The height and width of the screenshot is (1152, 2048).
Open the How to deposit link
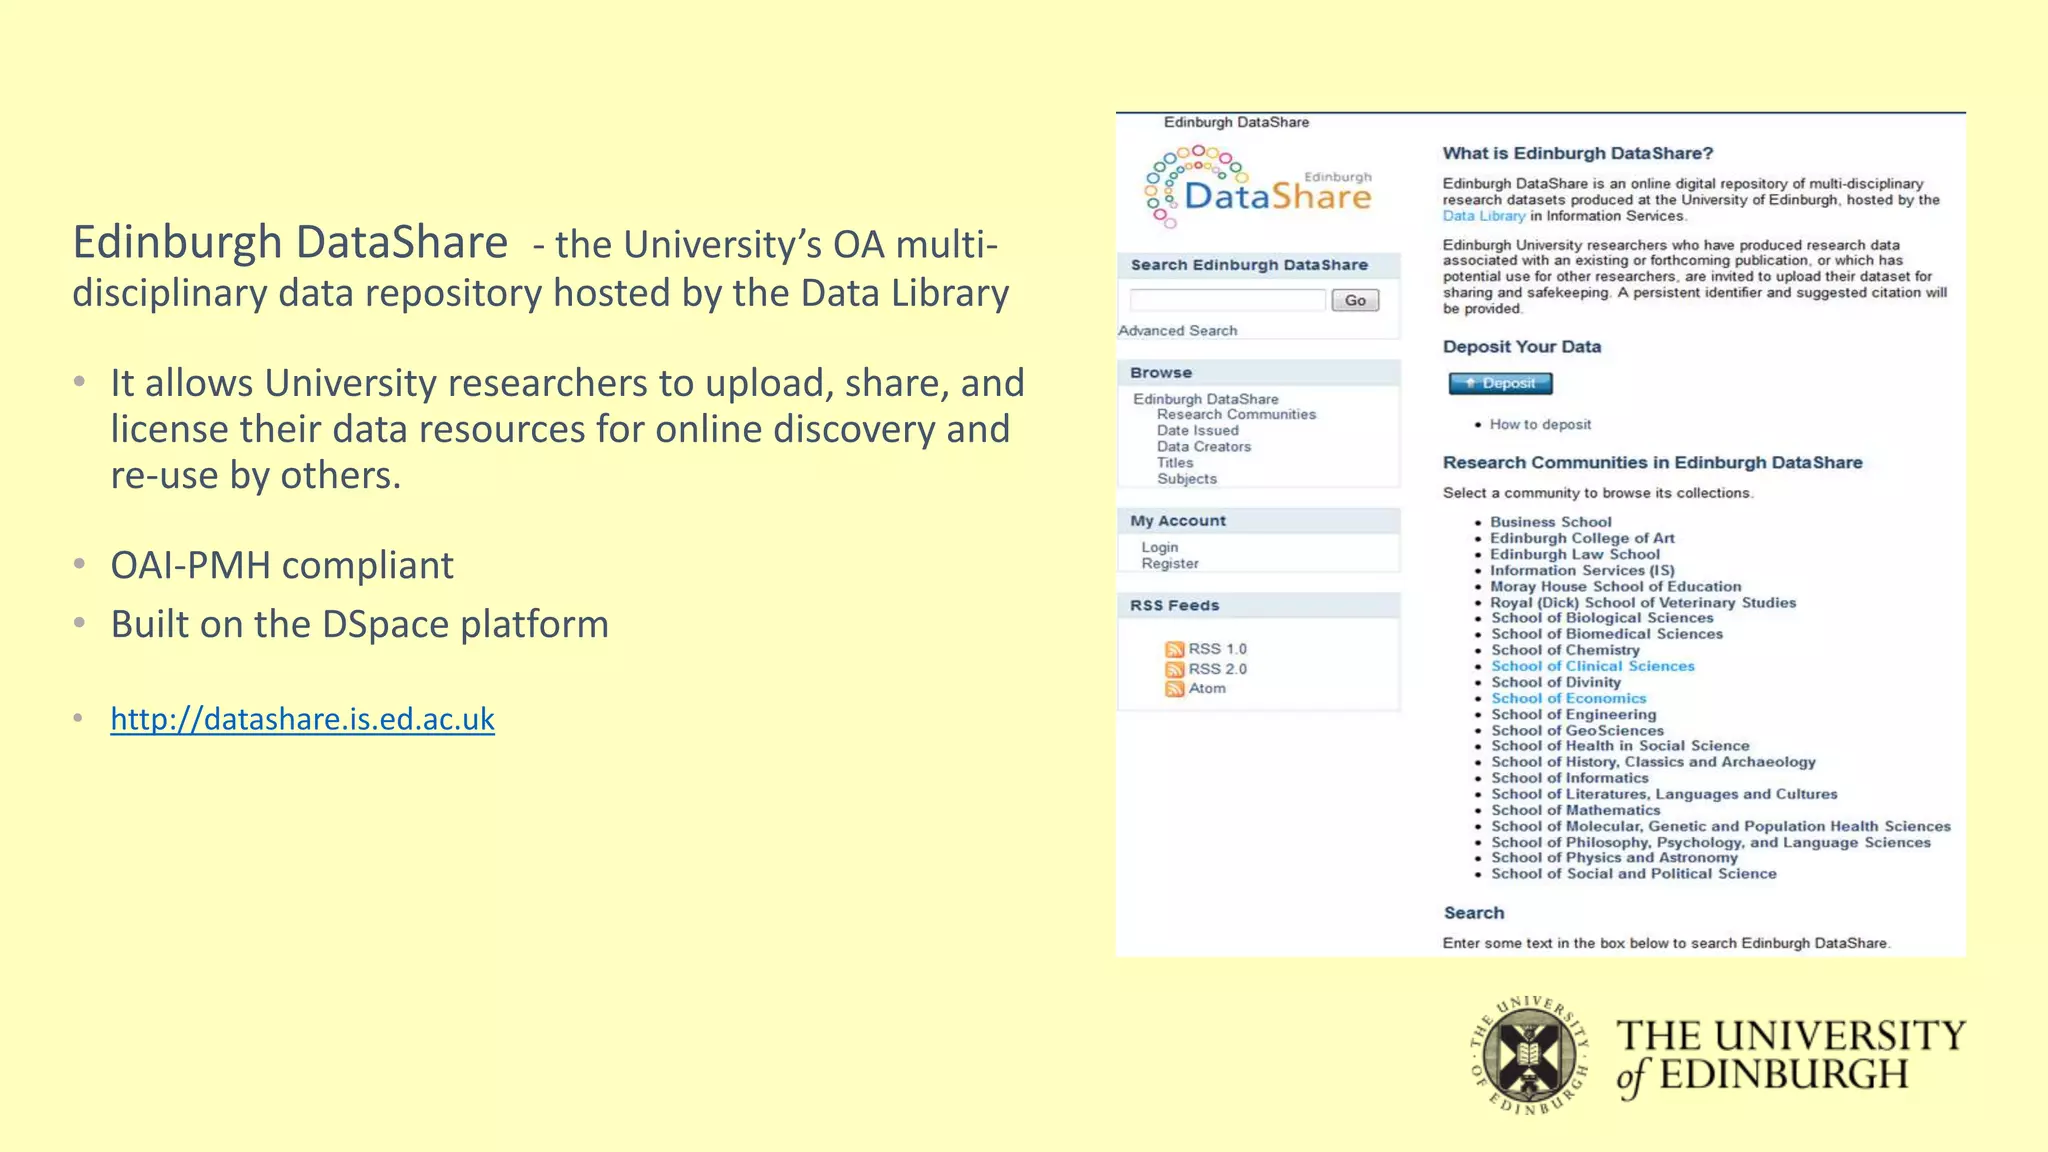point(1540,425)
